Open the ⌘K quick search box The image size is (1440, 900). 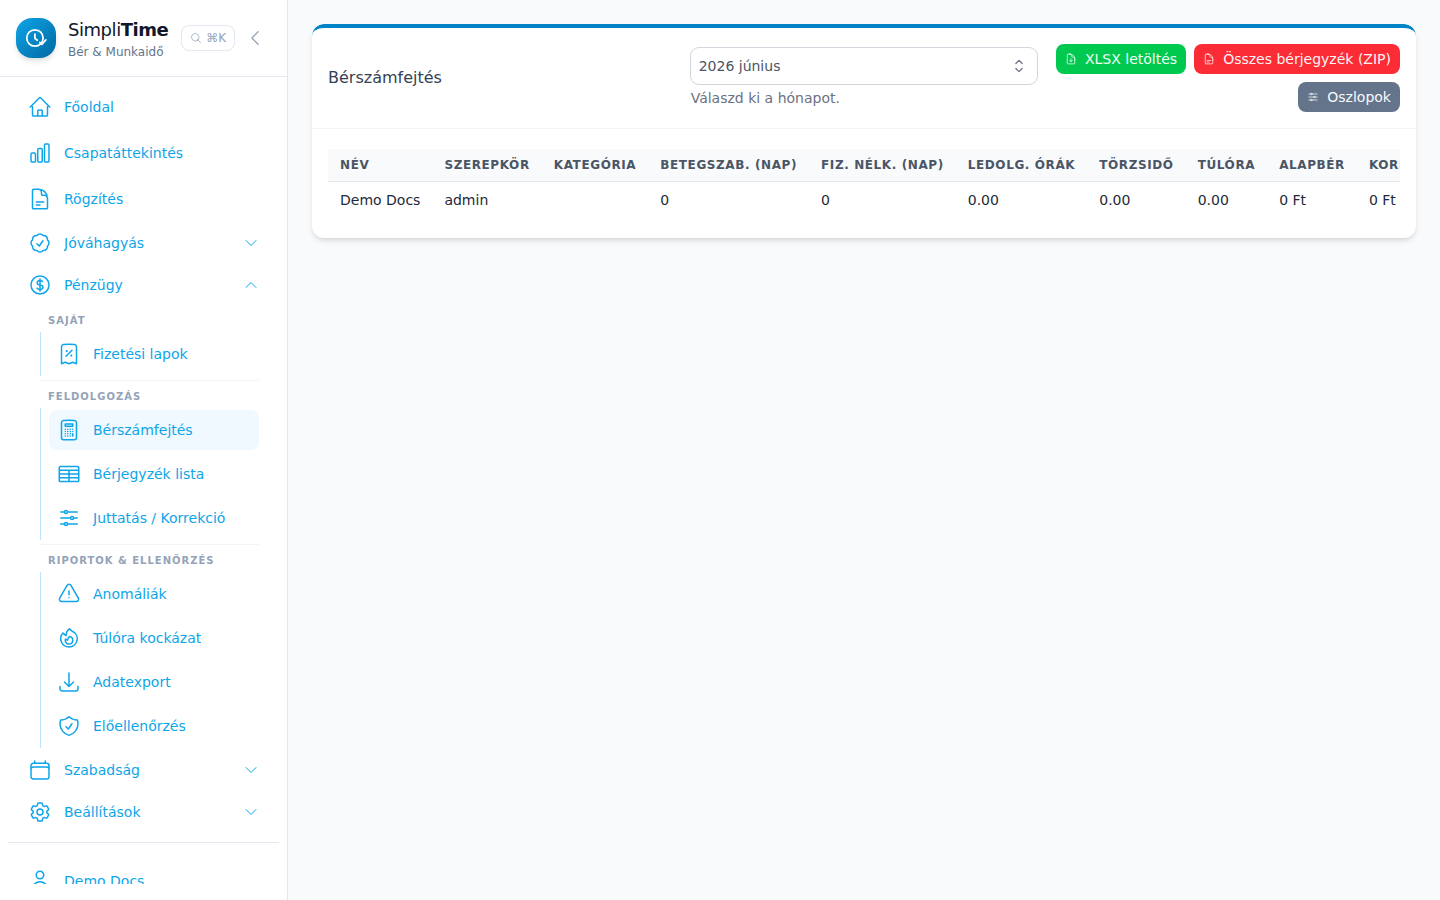pos(208,38)
